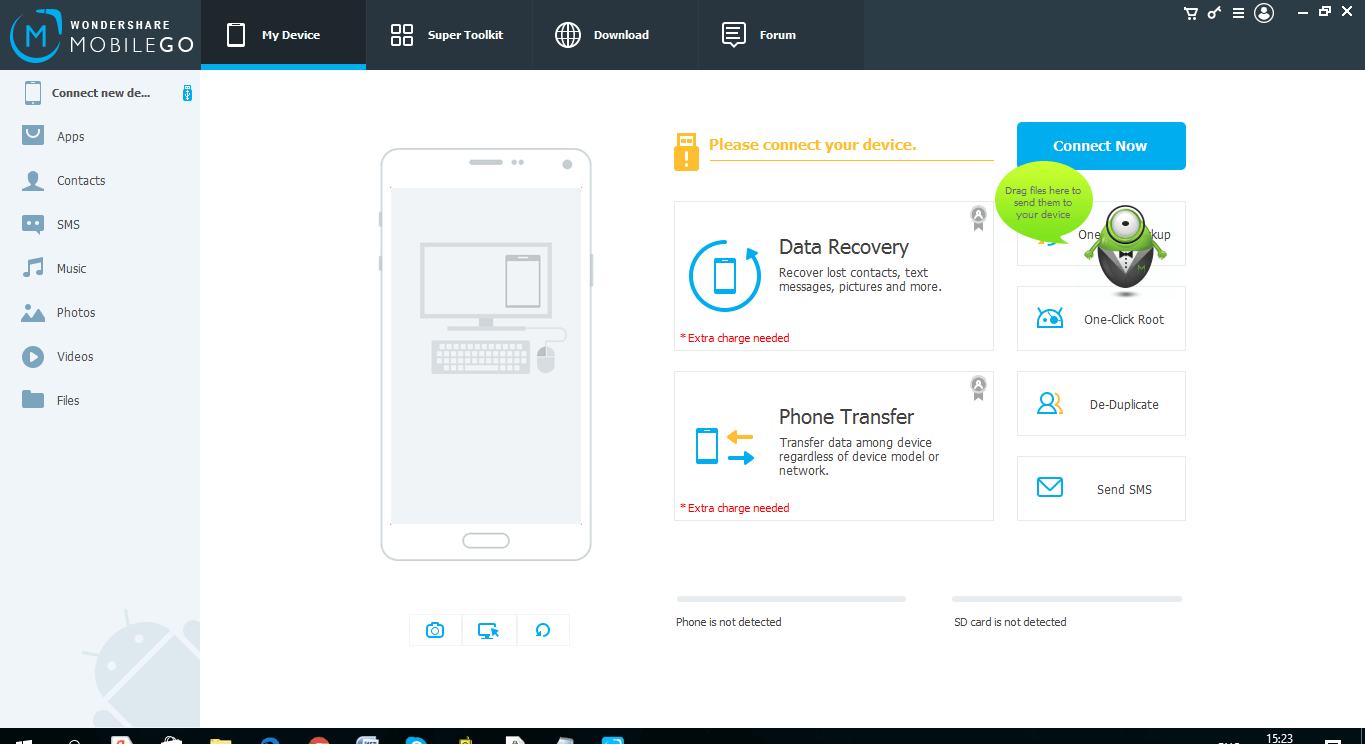Click the key registration icon

(x=1215, y=13)
